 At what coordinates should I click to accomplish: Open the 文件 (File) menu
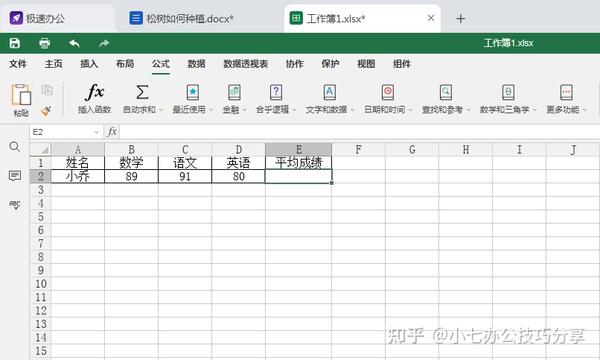[x=18, y=64]
